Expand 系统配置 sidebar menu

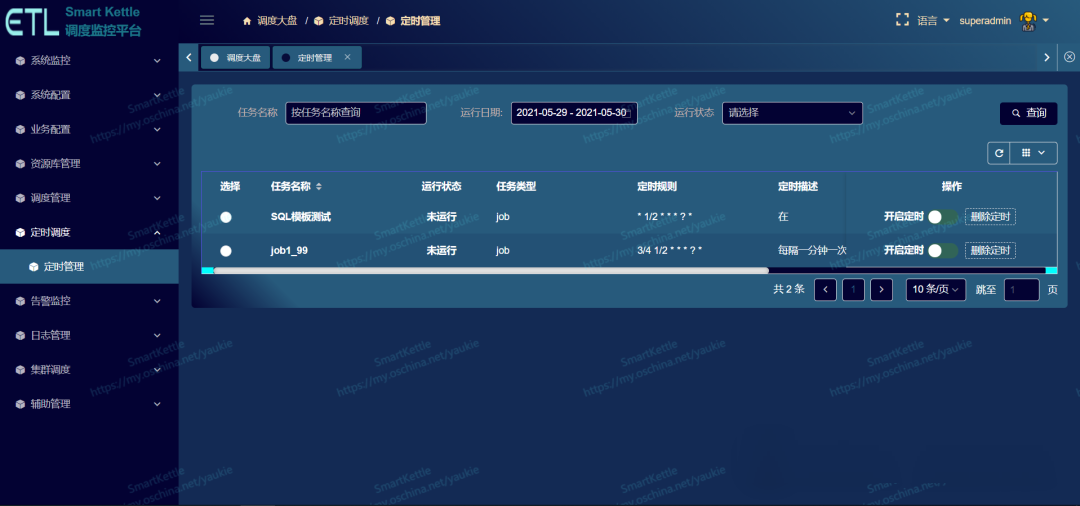click(89, 95)
